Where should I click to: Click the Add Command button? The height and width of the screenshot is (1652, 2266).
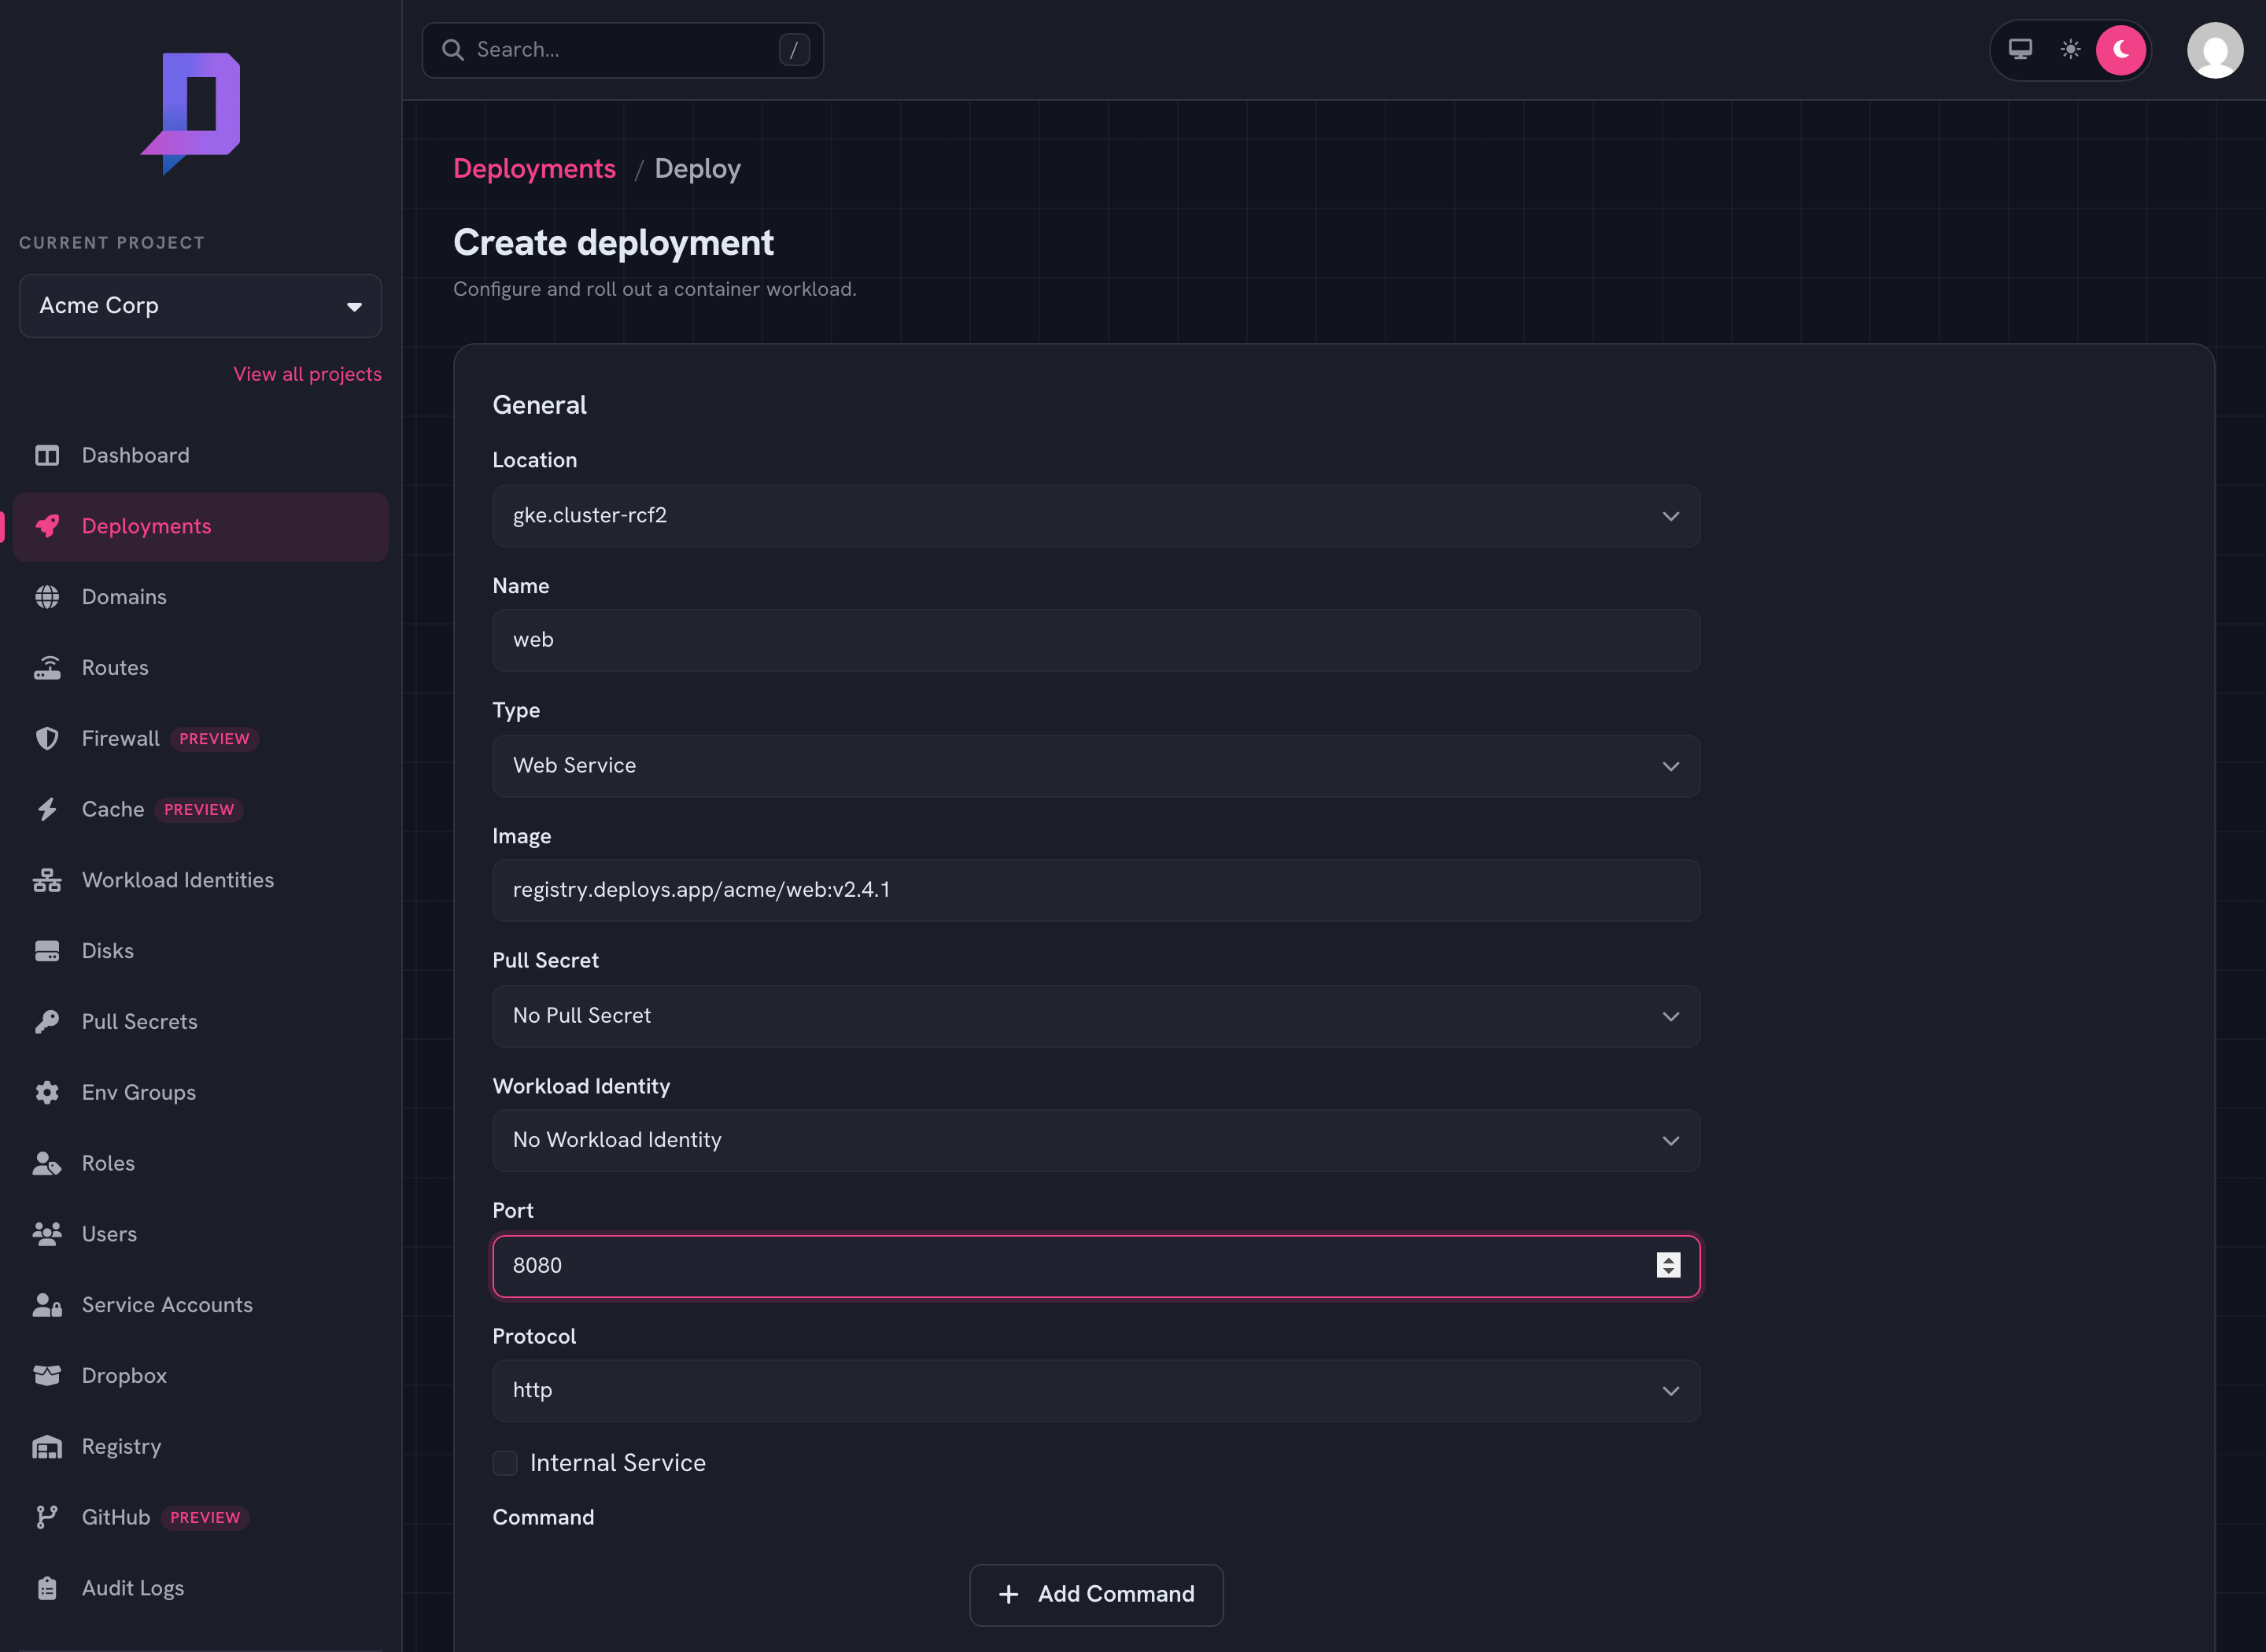[1096, 1594]
